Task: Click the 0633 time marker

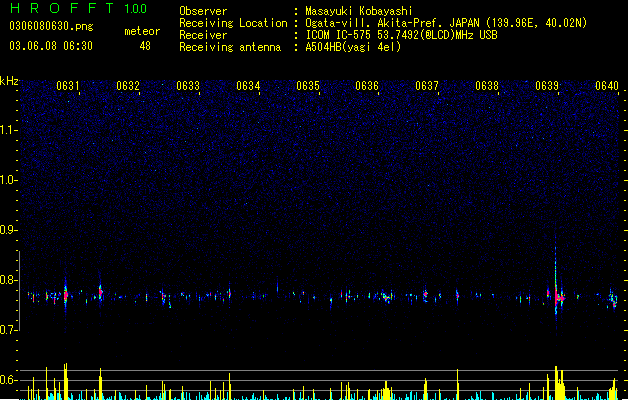Action: pos(188,86)
